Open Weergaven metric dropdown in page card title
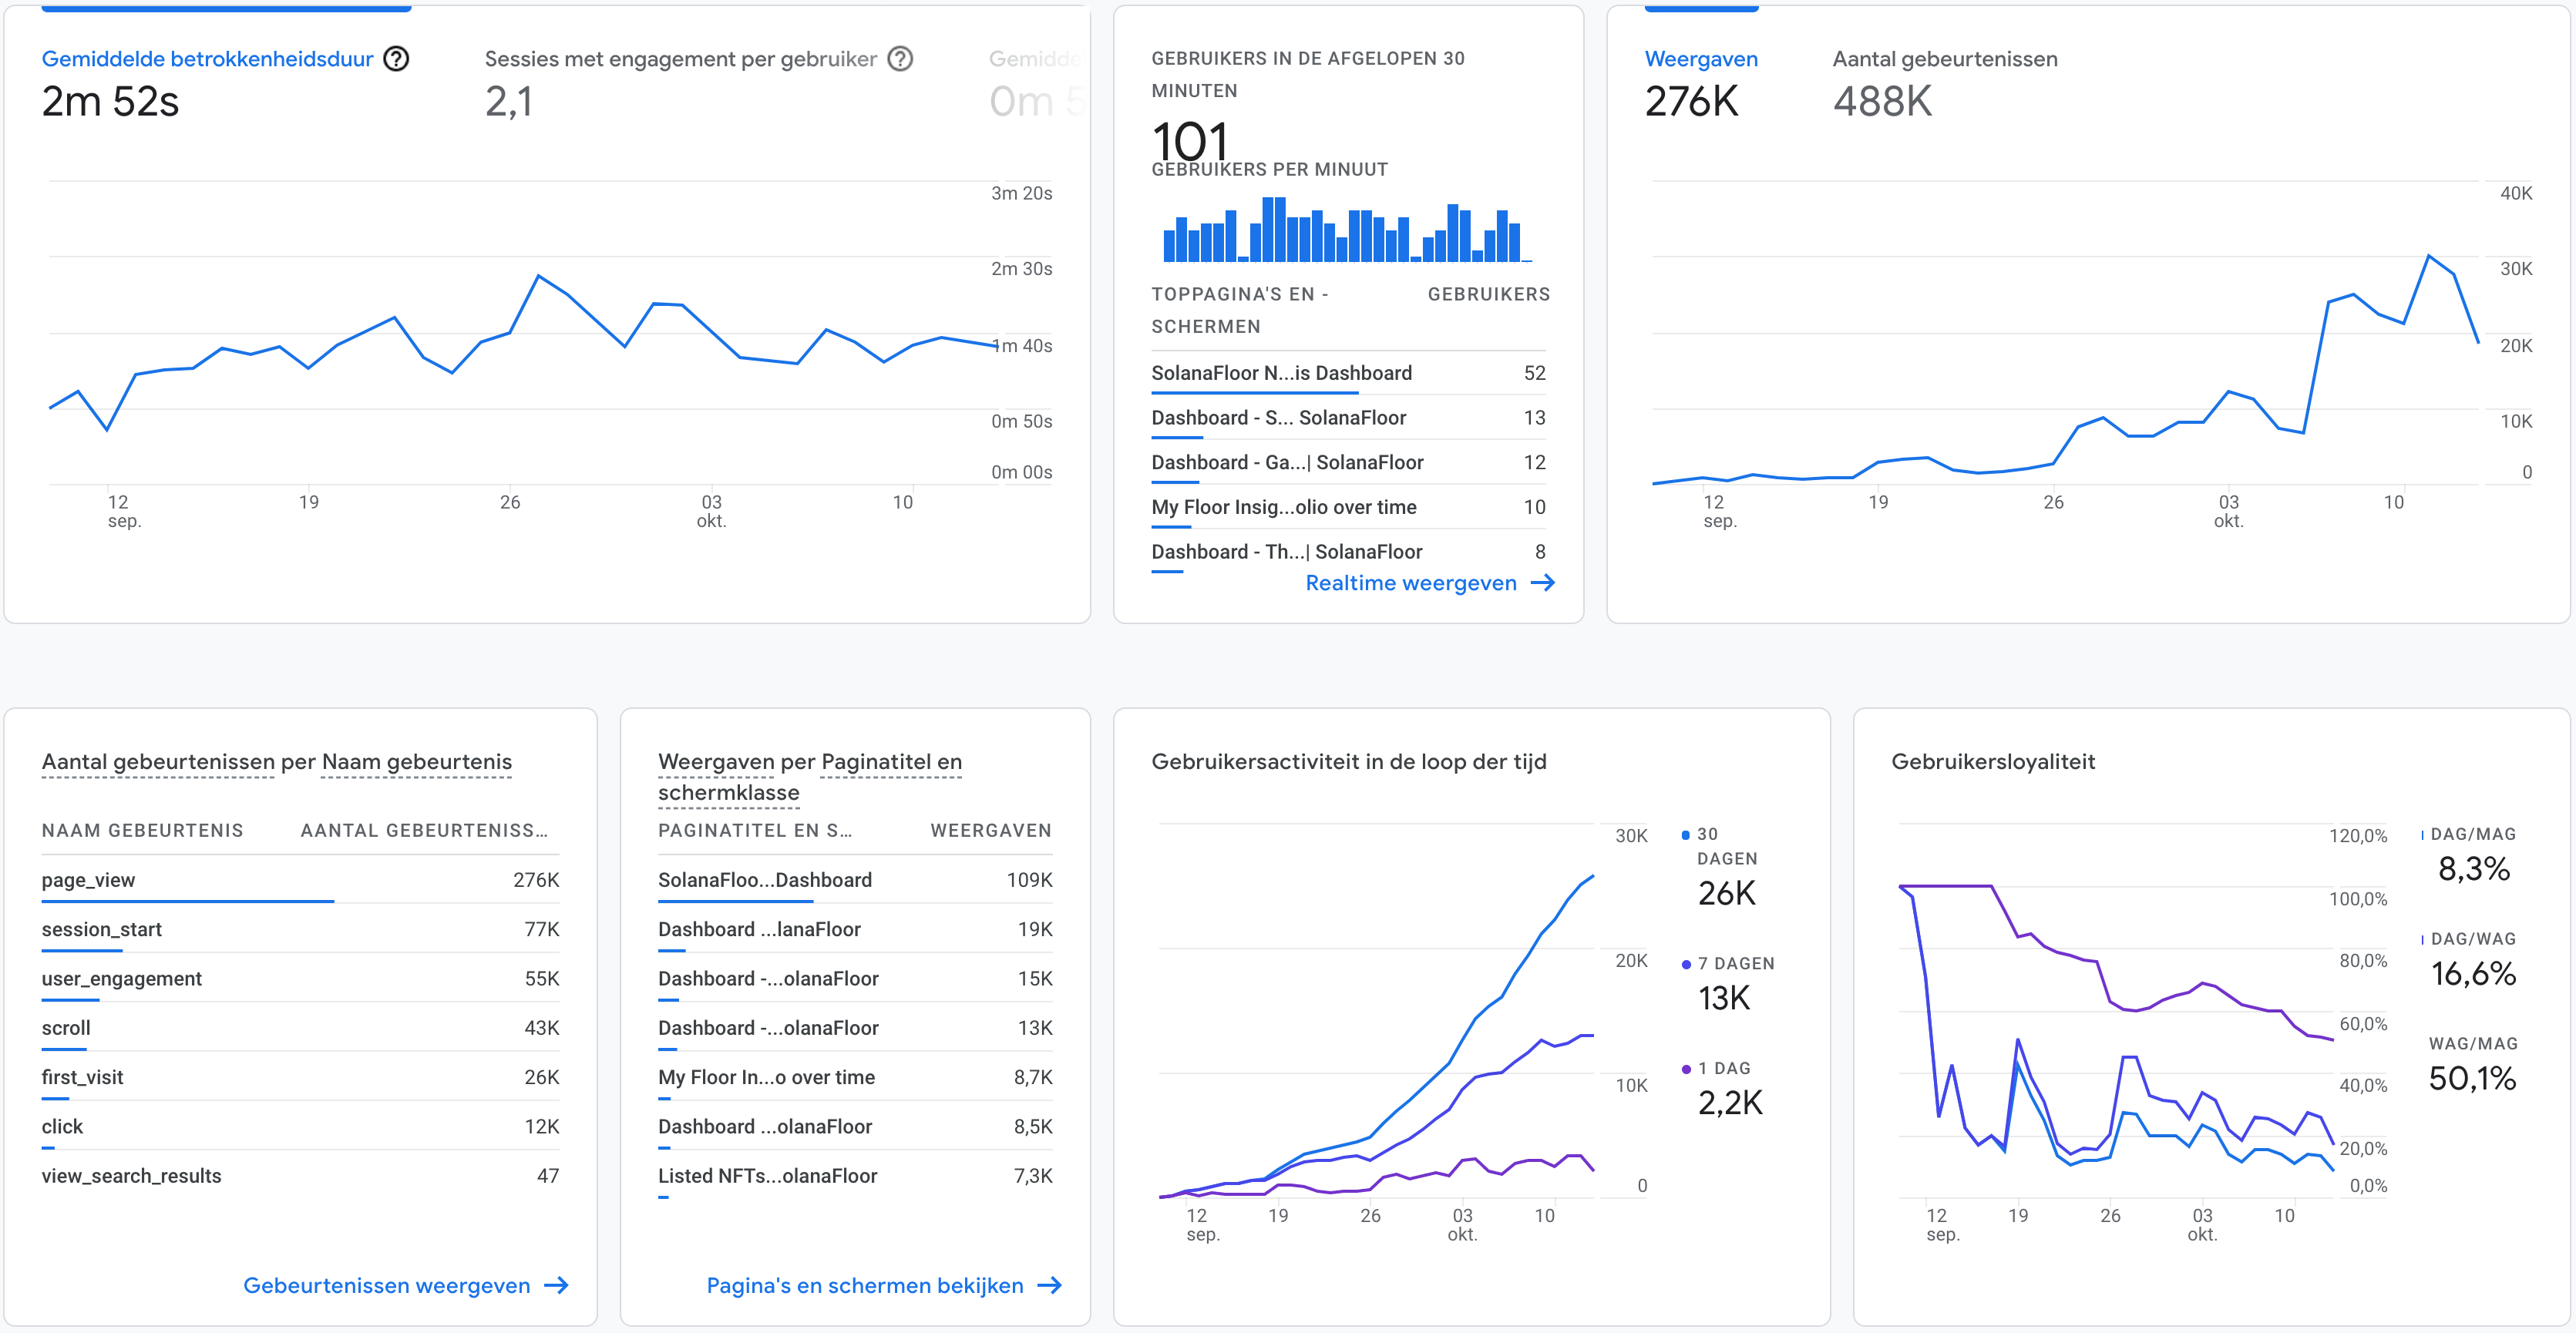Viewport: 2576px width, 1333px height. 715,762
